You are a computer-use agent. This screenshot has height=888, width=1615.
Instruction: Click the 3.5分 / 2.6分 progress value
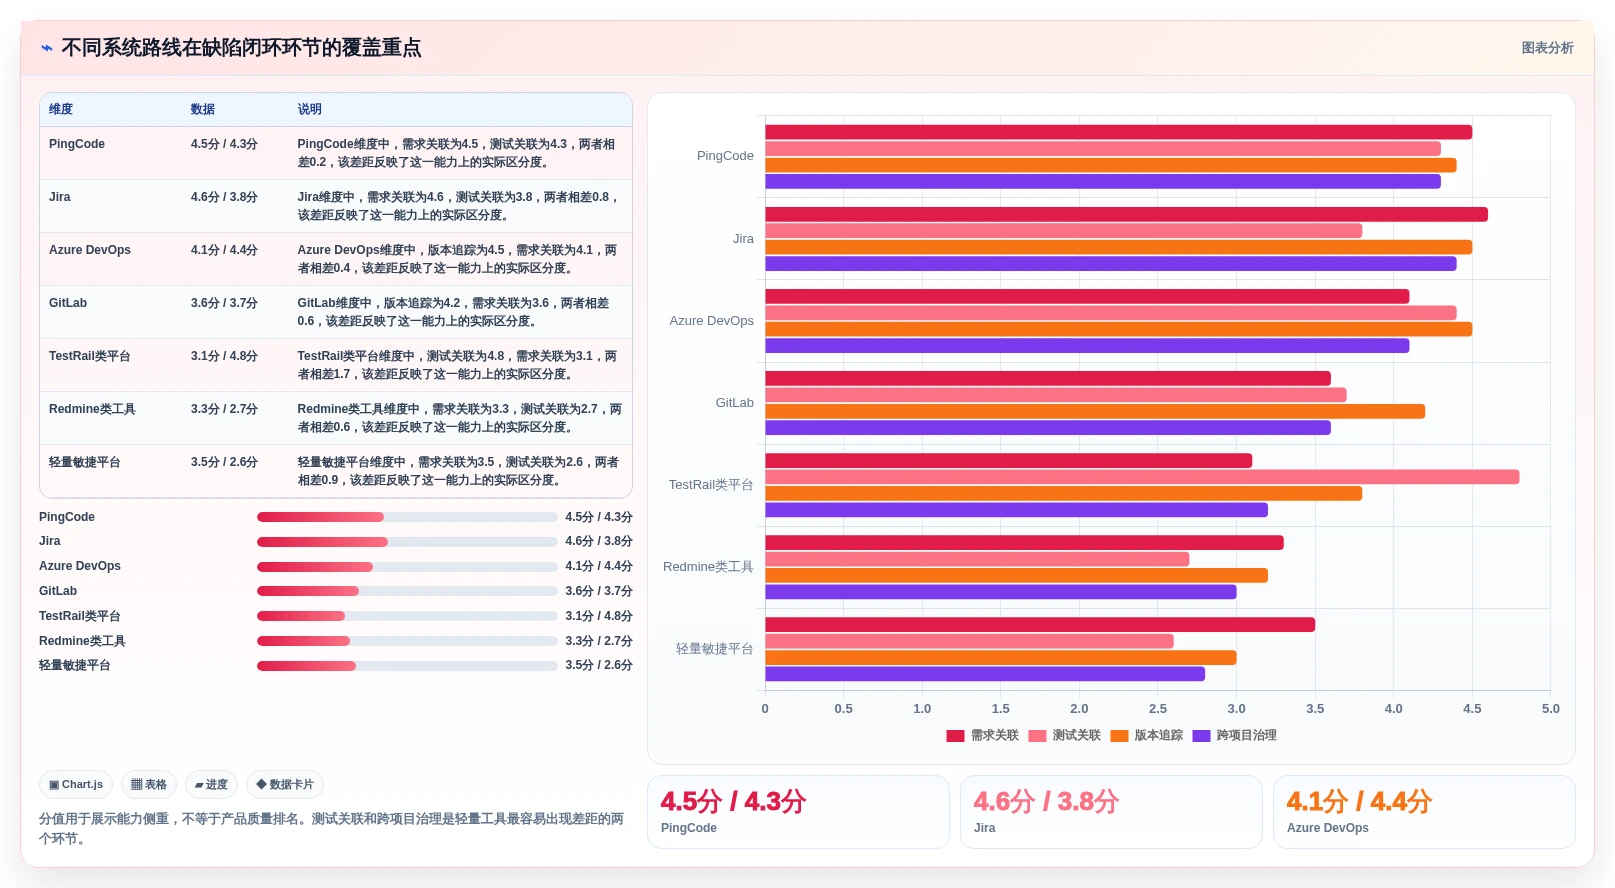point(599,665)
